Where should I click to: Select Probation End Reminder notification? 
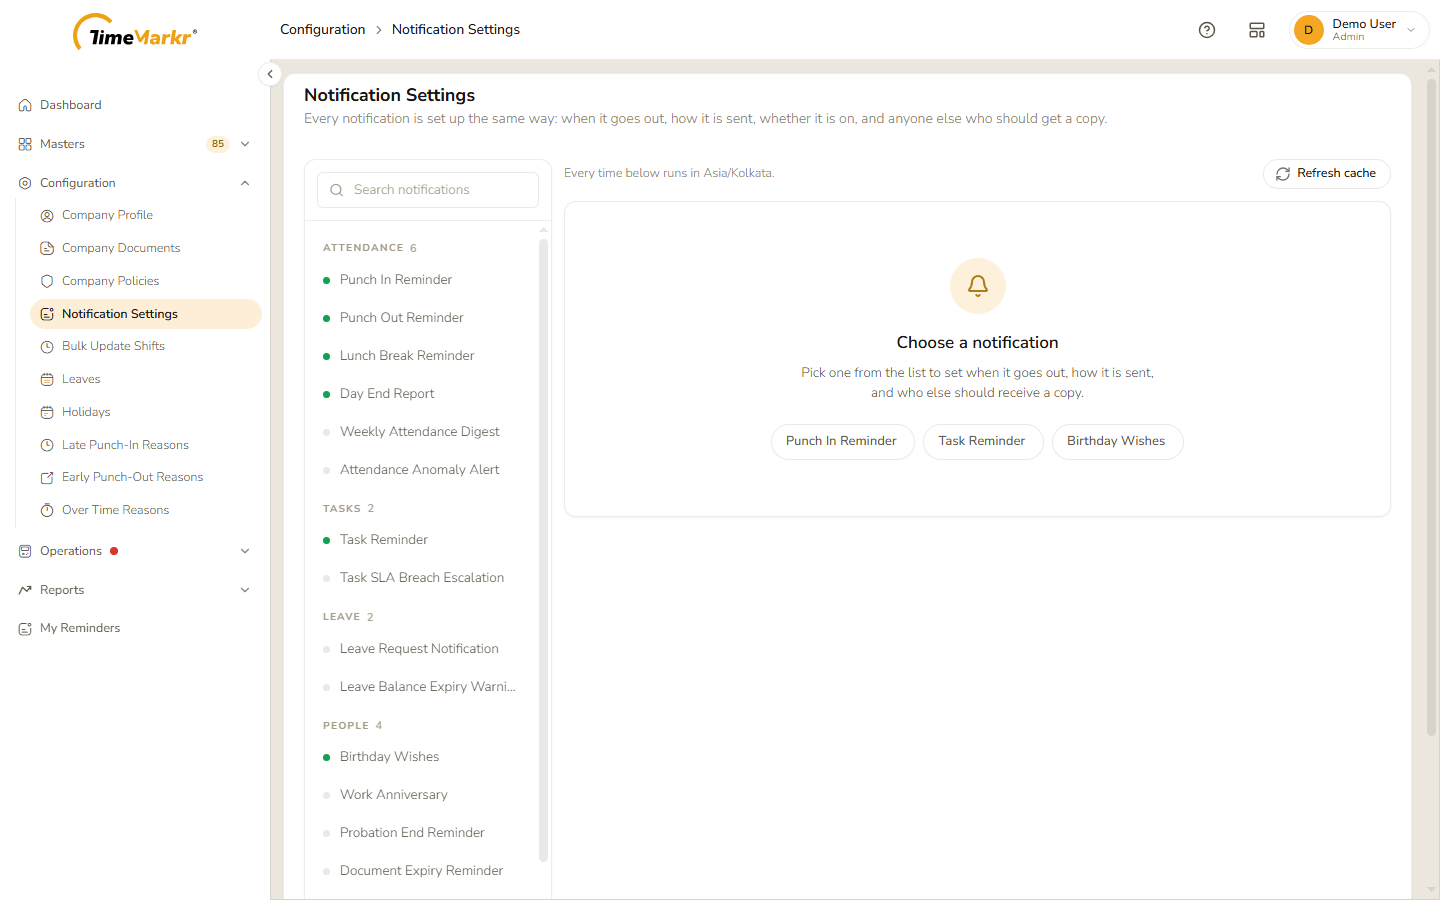point(421,833)
